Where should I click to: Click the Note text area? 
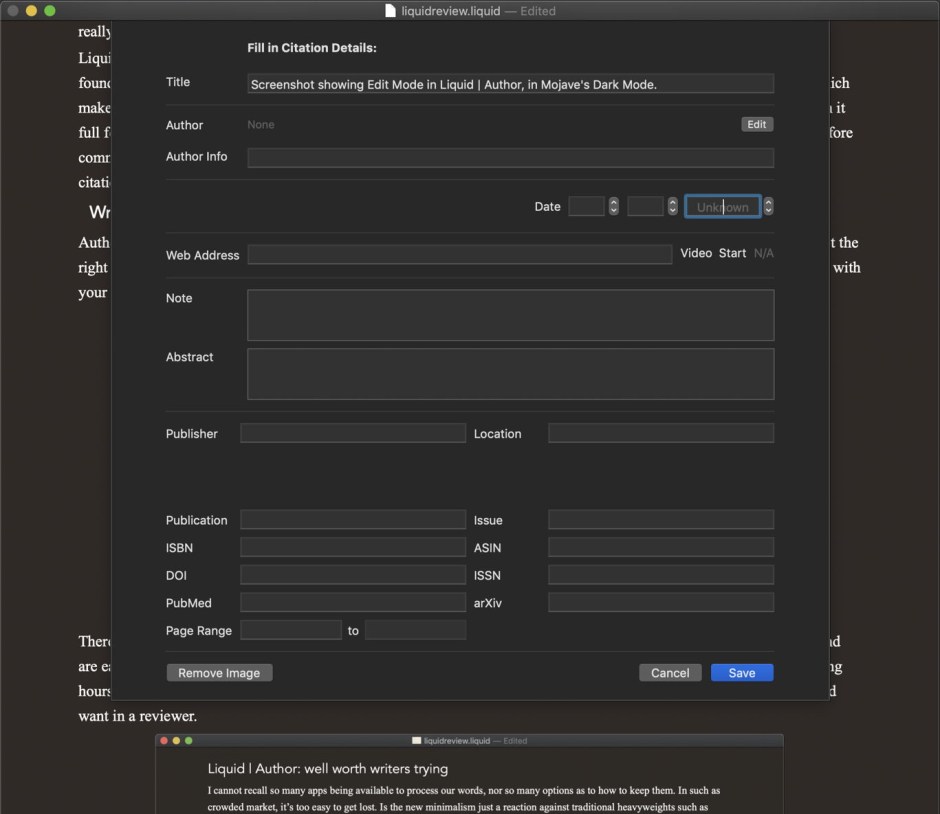click(x=510, y=315)
